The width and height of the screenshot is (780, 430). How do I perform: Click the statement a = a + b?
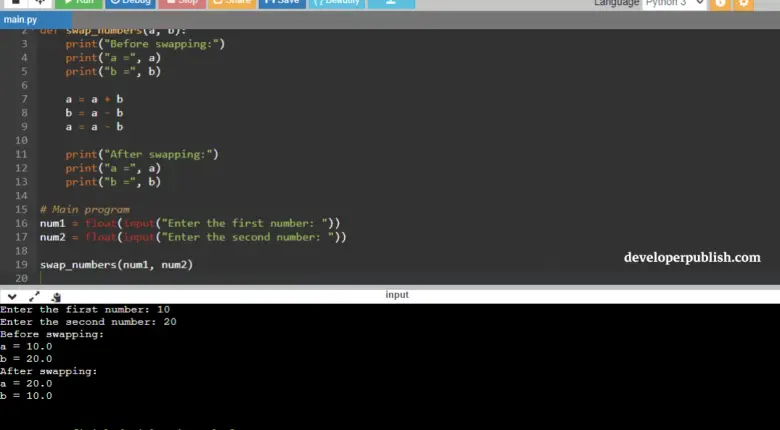pos(94,99)
